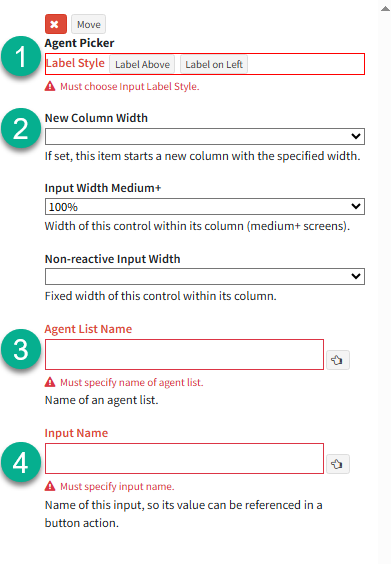Image resolution: width=391 pixels, height=564 pixels.
Task: Click the green number 4 badge
Action: pos(21,462)
